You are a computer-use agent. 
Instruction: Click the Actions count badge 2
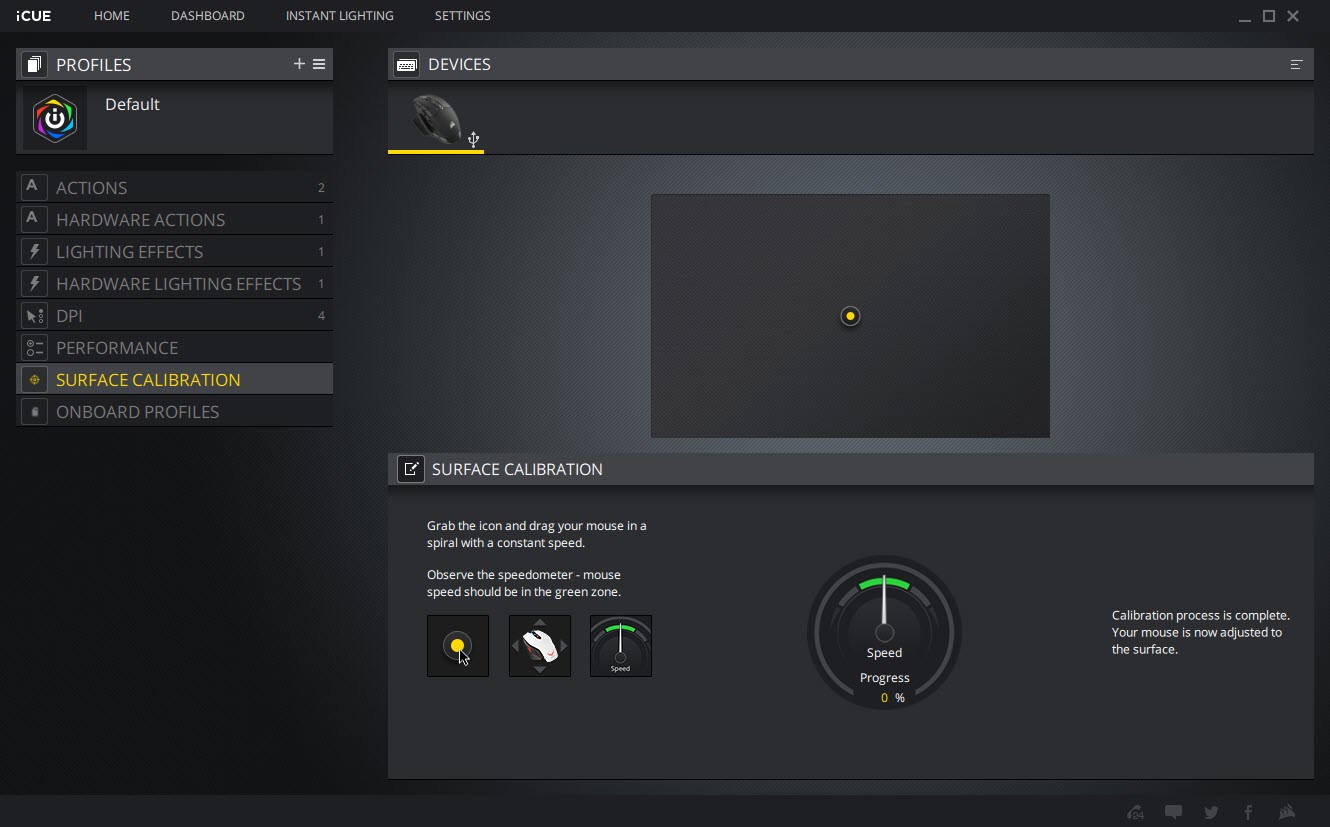pyautogui.click(x=321, y=188)
